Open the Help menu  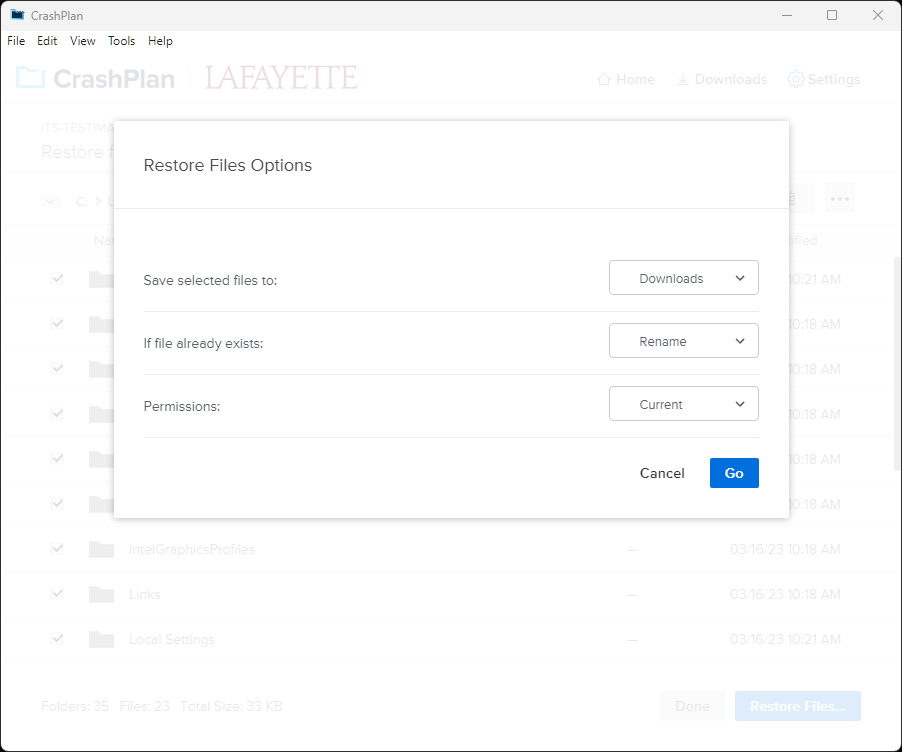pos(160,41)
